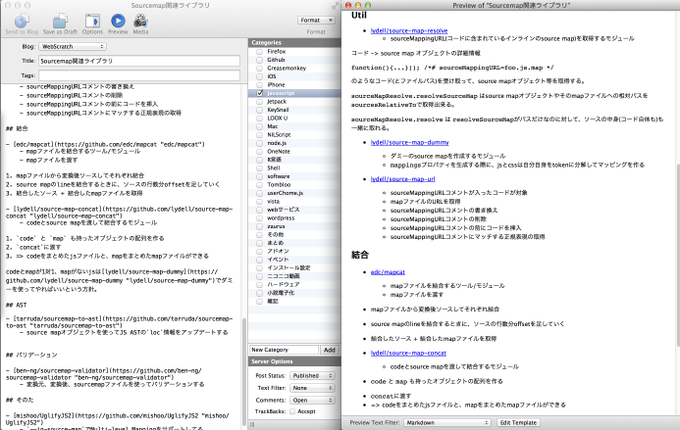Uncheck the javascript category
This screenshot has width=680, height=430.
(x=259, y=93)
